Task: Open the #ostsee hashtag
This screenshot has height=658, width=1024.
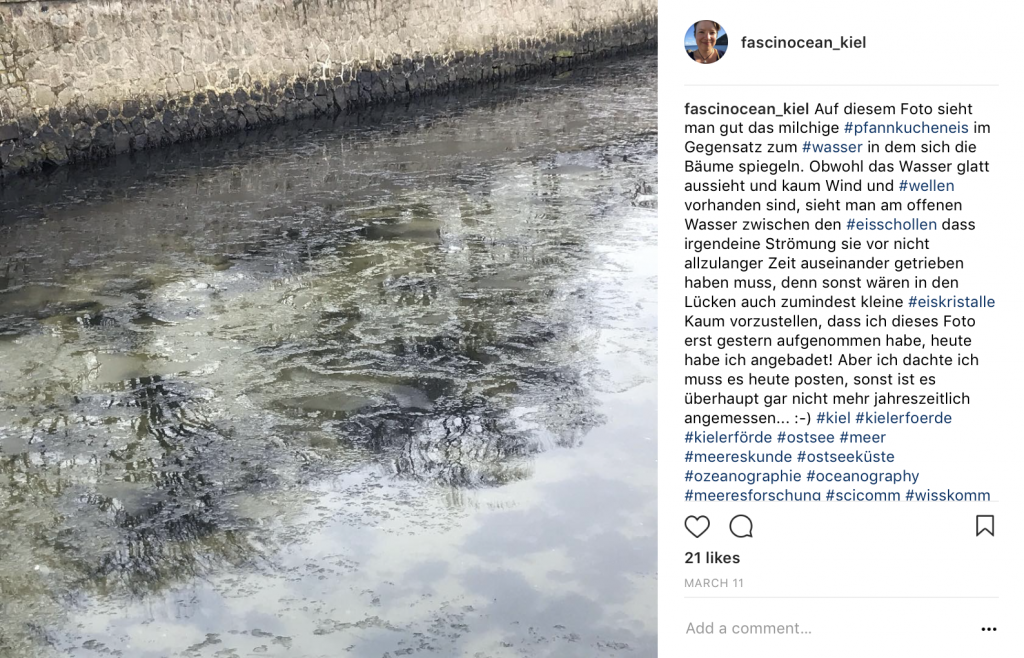Action: tap(805, 437)
